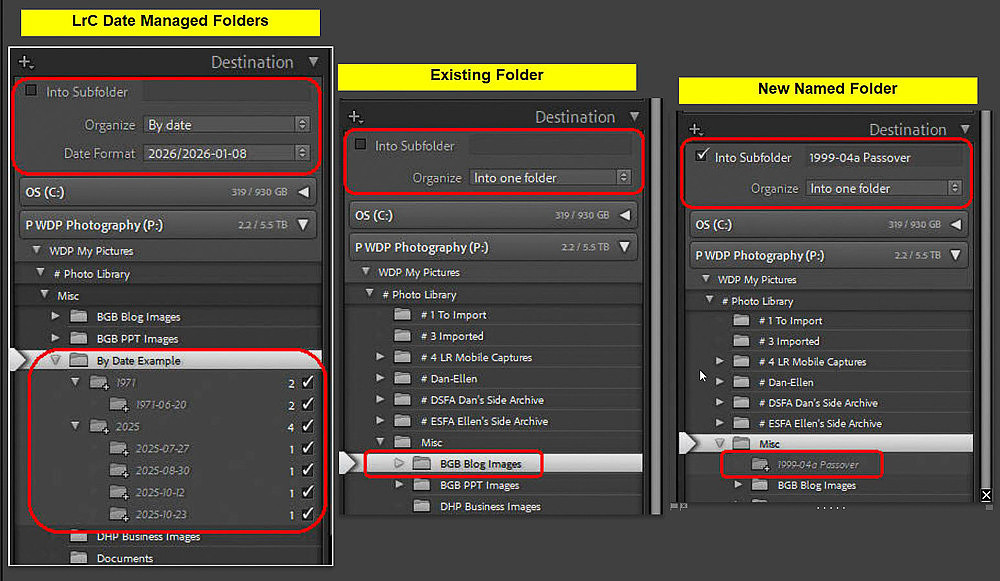Collapse the 2025 folder tree
Image resolution: width=1000 pixels, height=581 pixels.
tap(75, 425)
